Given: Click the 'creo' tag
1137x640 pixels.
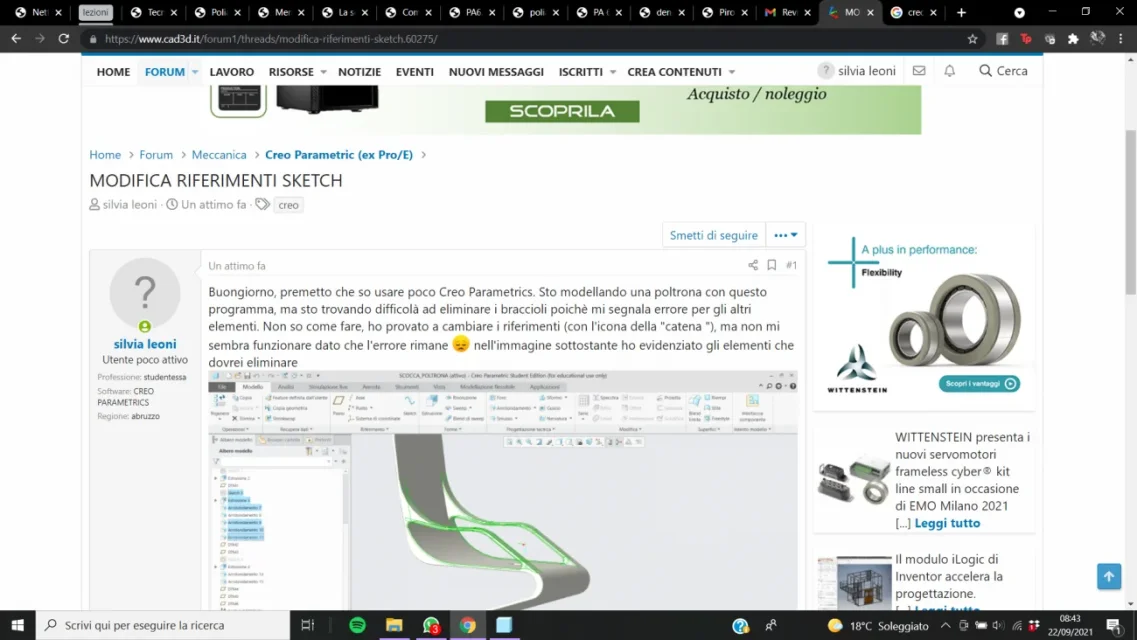Looking at the screenshot, I should [x=289, y=204].
